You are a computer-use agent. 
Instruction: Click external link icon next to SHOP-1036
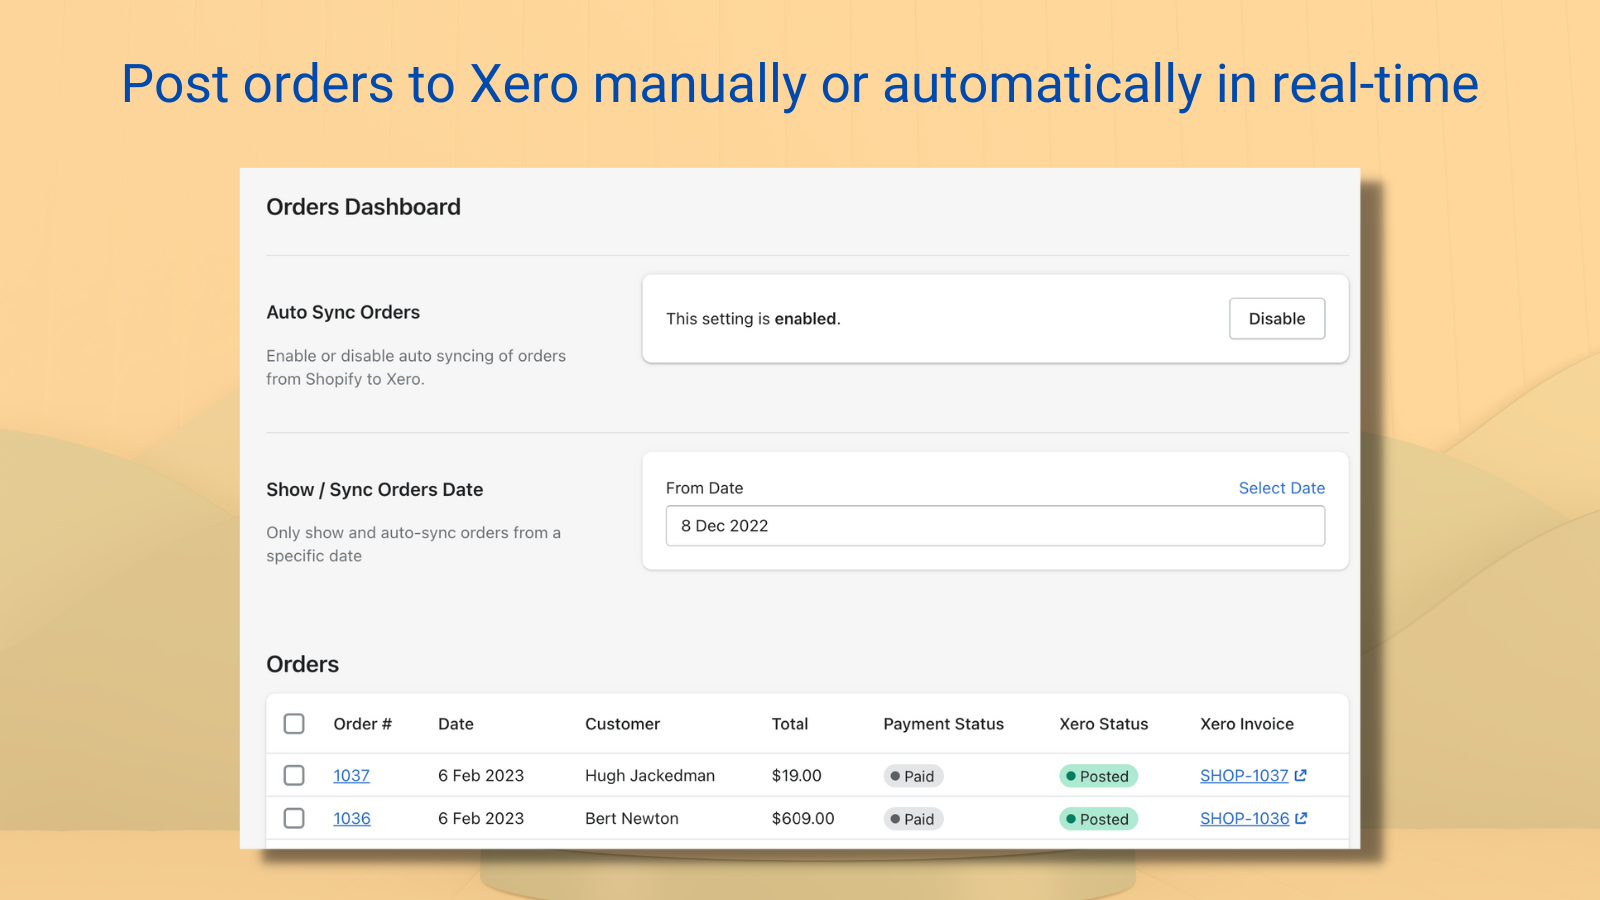point(1301,818)
